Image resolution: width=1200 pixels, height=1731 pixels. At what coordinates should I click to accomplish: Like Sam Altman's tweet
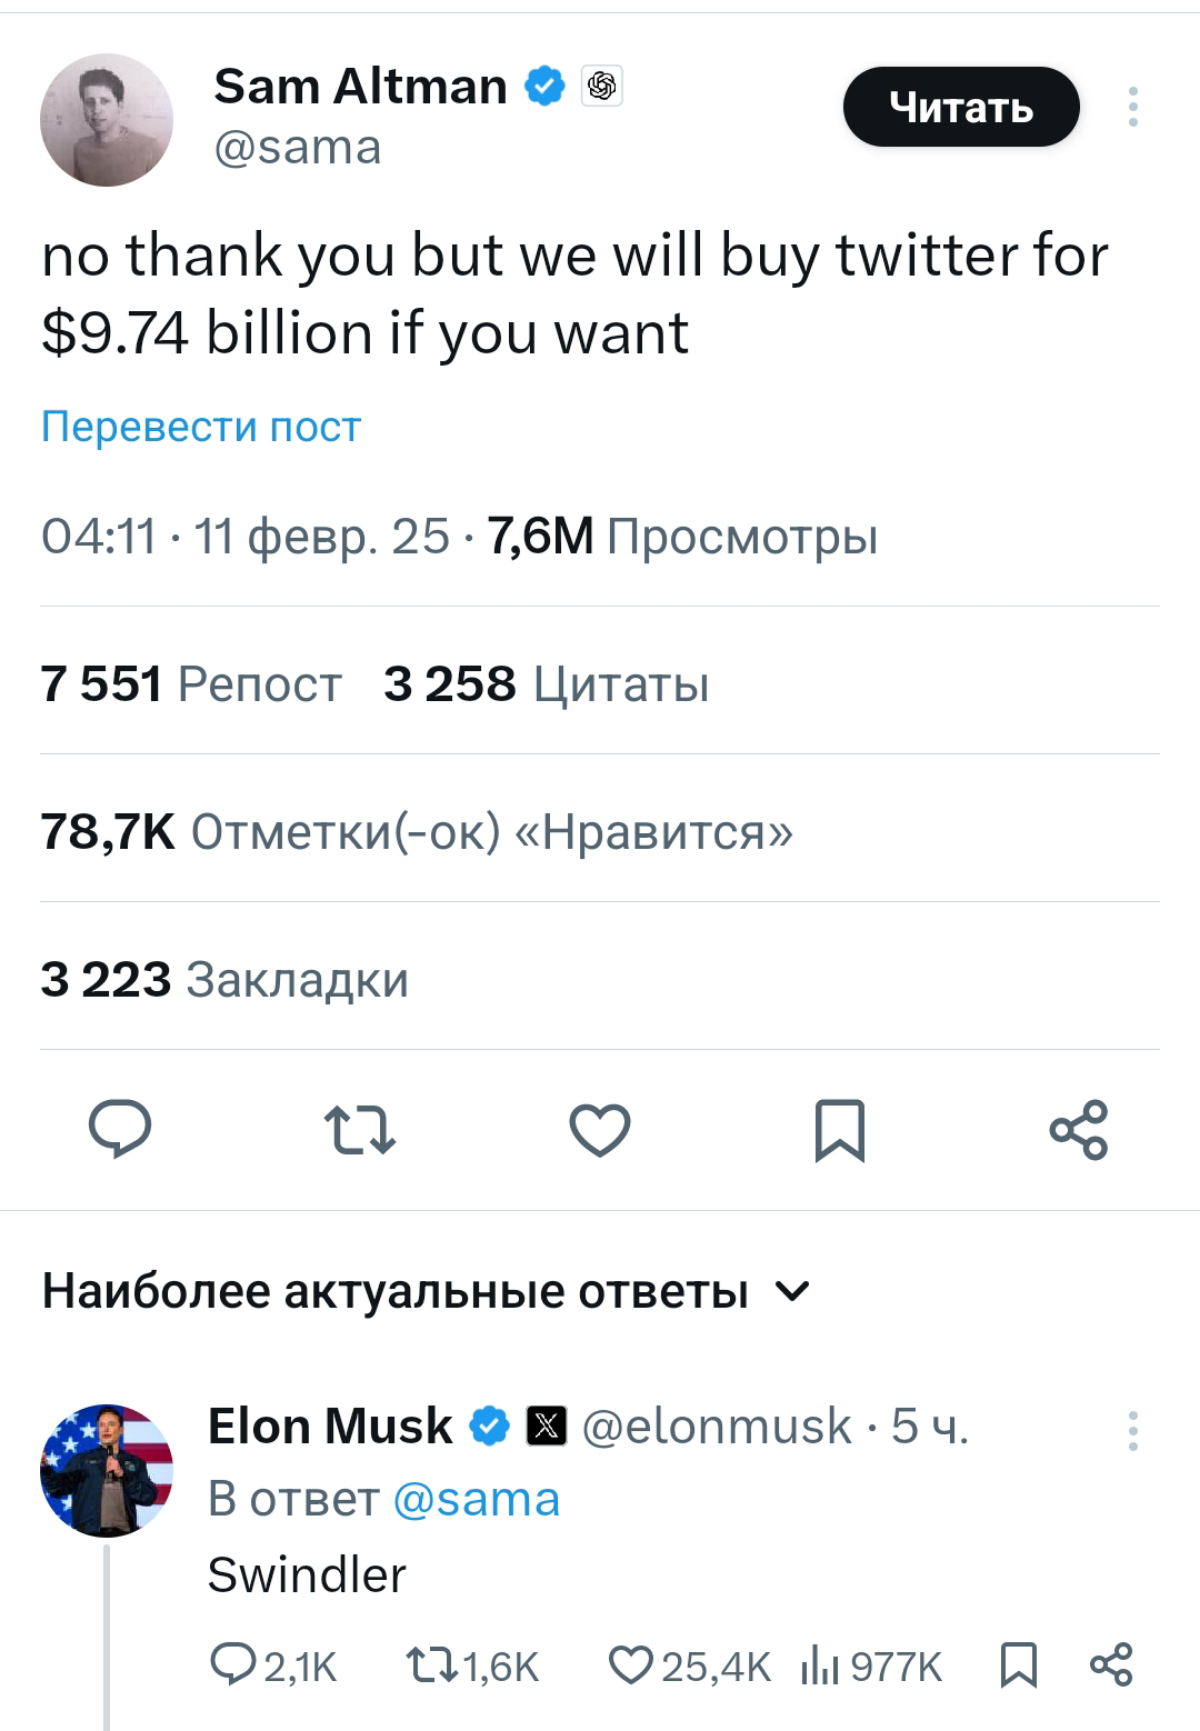coord(600,1131)
